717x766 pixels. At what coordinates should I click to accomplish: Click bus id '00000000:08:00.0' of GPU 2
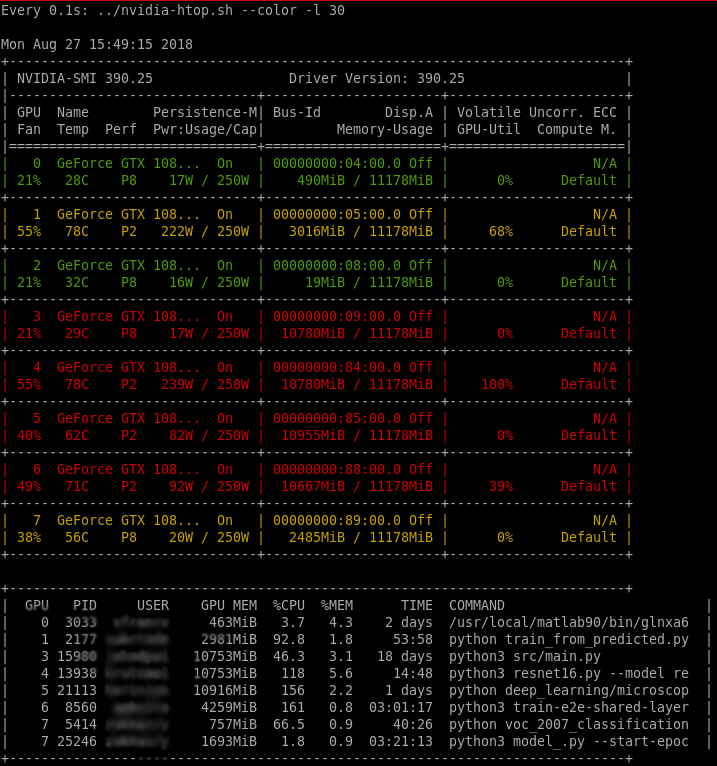pyautogui.click(x=337, y=265)
